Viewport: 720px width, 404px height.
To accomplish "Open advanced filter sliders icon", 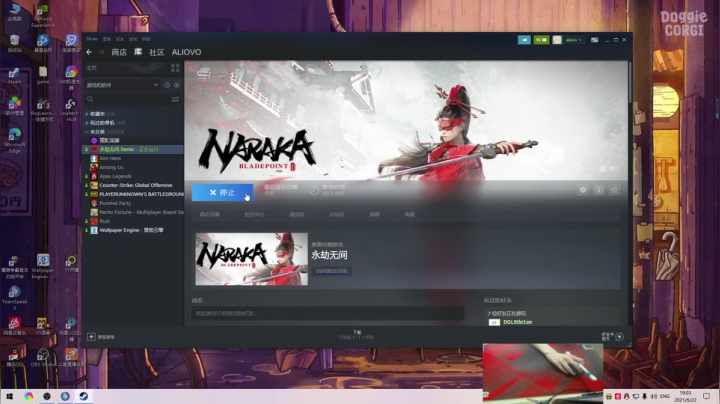I will 175,99.
